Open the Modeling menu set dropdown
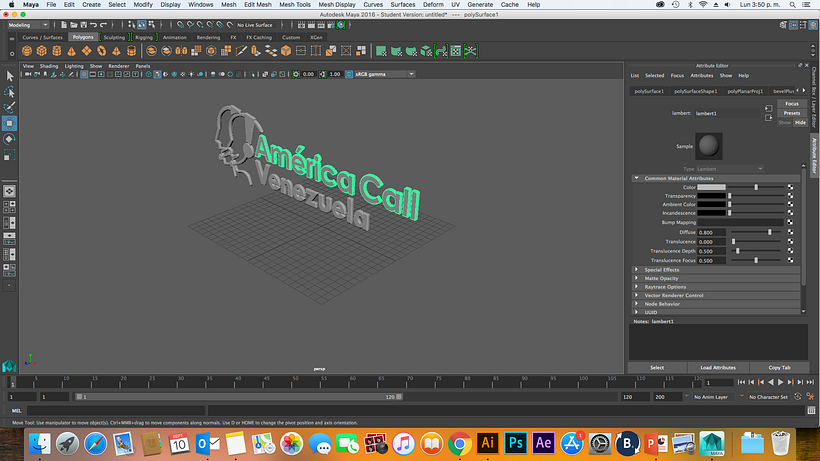 (x=27, y=25)
